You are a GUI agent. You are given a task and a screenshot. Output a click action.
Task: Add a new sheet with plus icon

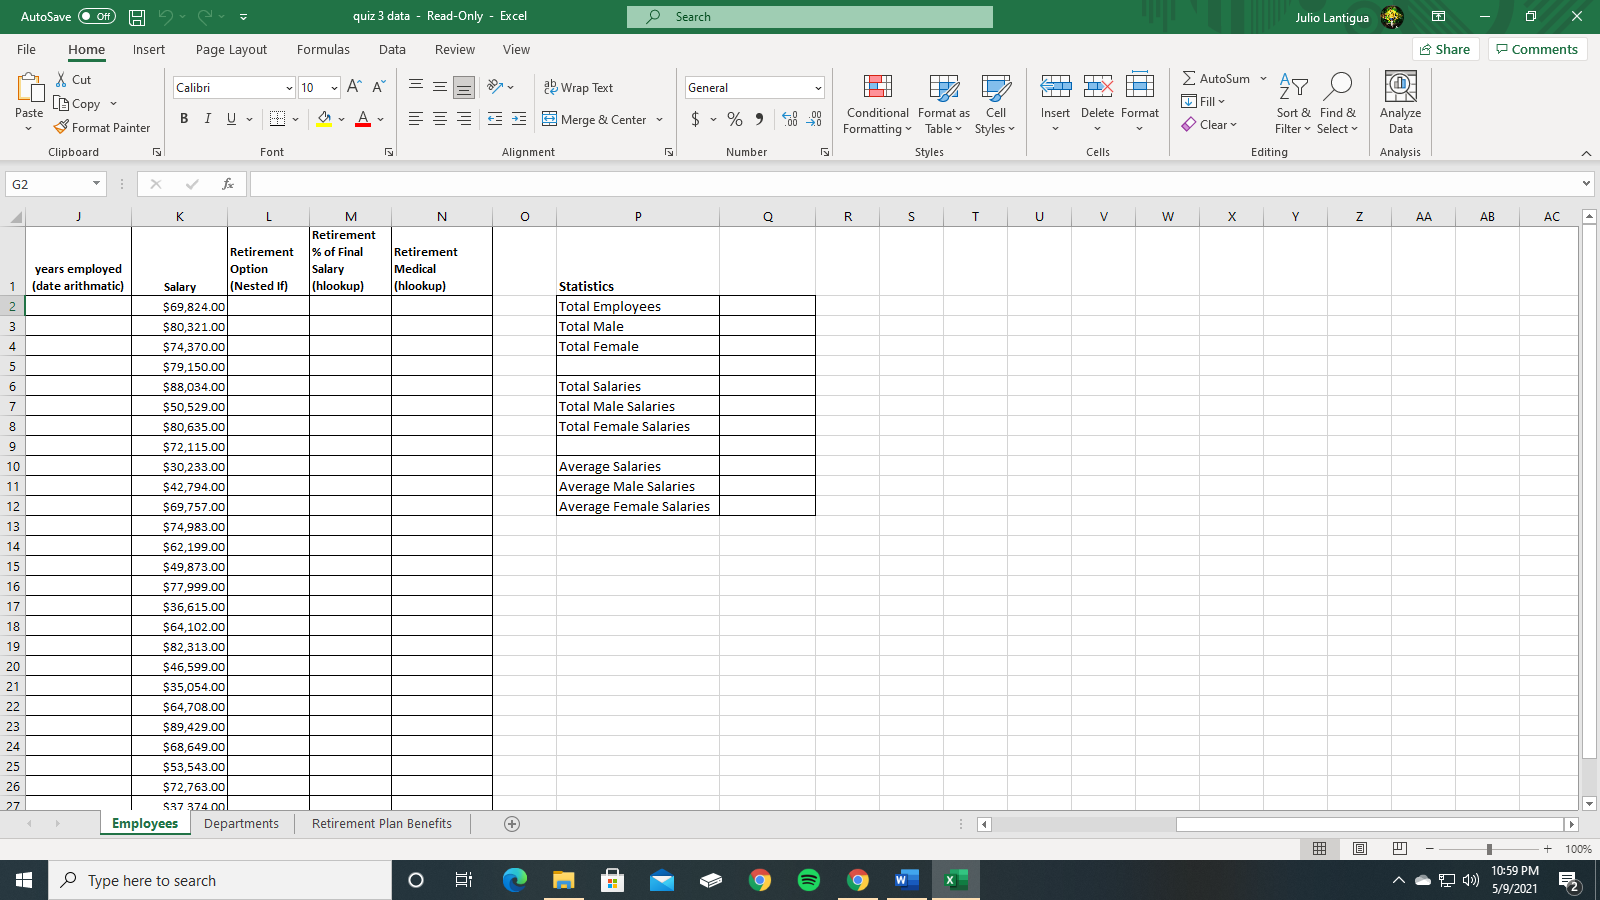tap(512, 824)
